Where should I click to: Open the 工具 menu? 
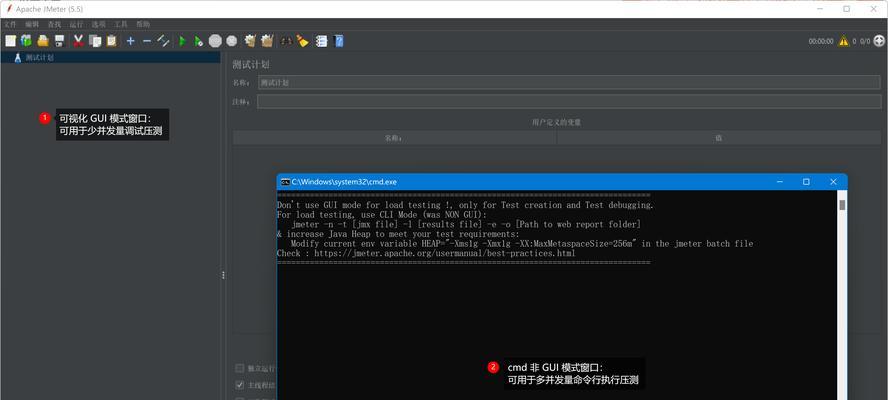tap(121, 24)
